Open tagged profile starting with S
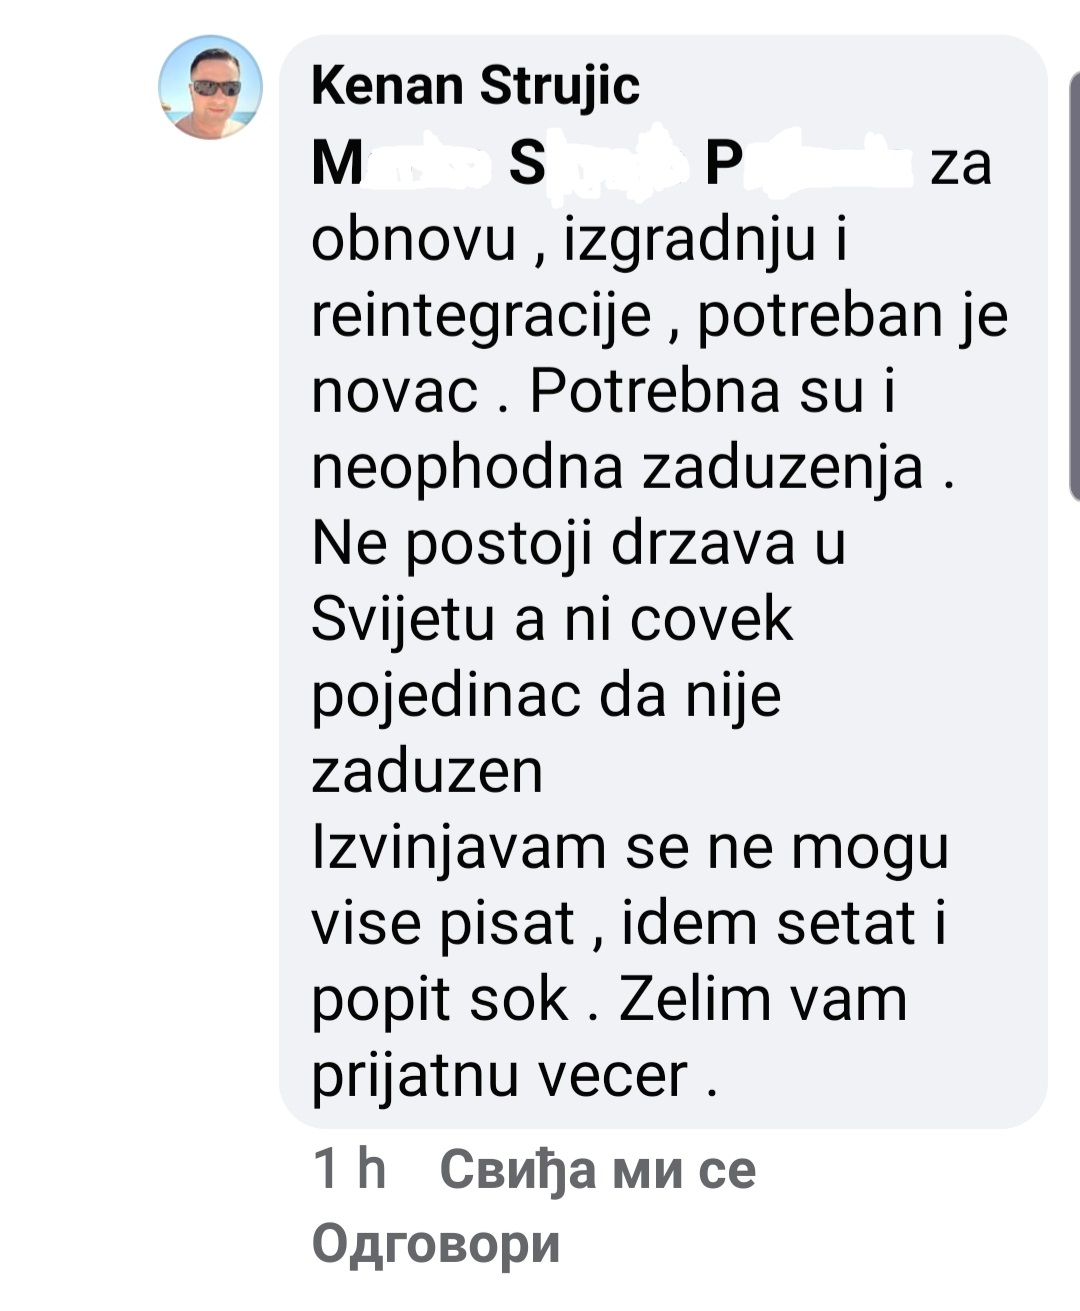The height and width of the screenshot is (1311, 1080). (594, 164)
